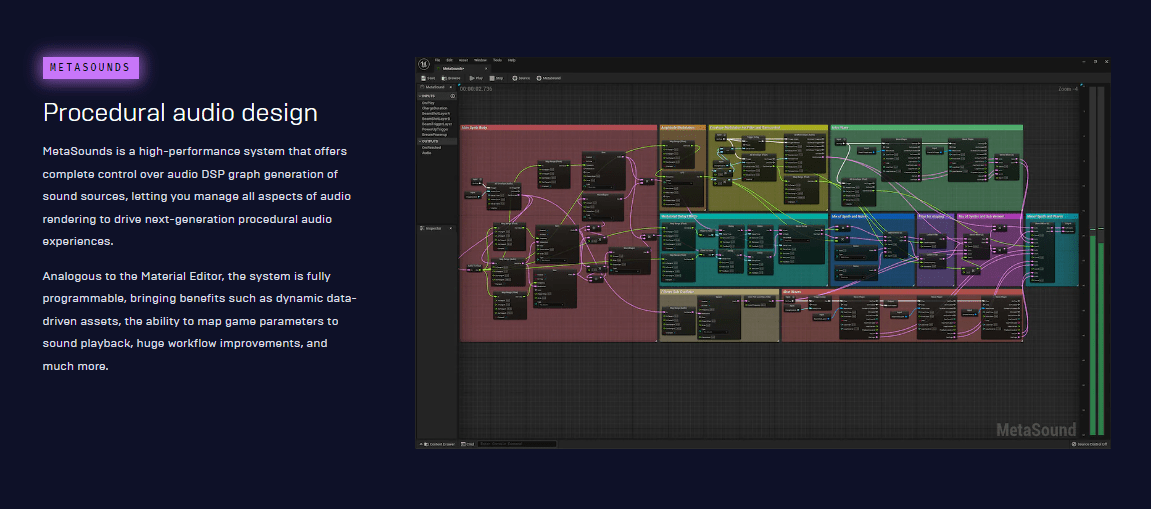Click the Stop button in toolbar

(496, 78)
